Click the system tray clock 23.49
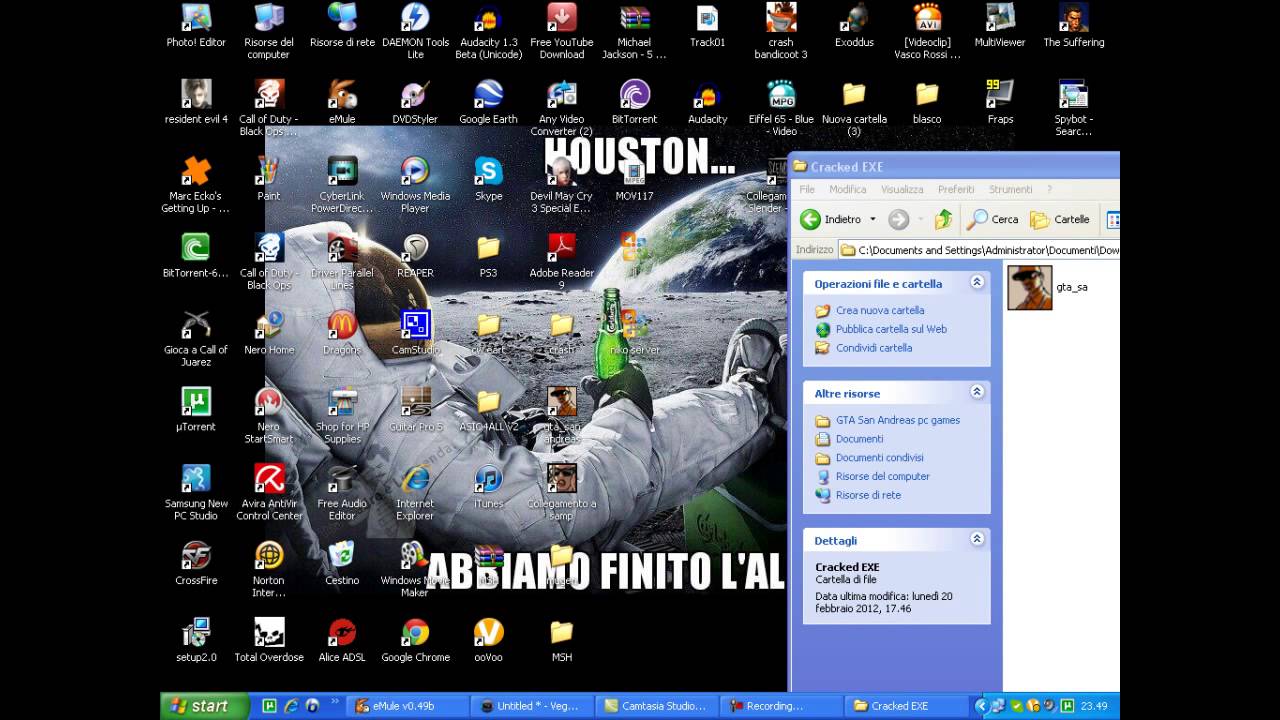The height and width of the screenshot is (720, 1280). pos(1093,706)
